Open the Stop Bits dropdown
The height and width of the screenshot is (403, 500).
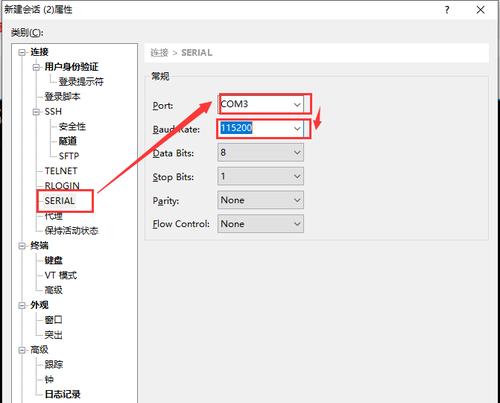(x=261, y=176)
